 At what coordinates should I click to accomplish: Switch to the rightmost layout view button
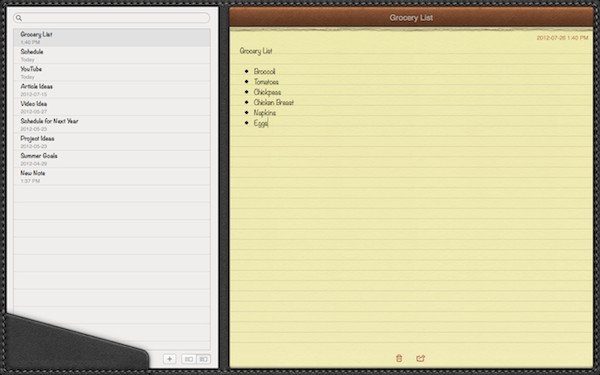[x=203, y=359]
